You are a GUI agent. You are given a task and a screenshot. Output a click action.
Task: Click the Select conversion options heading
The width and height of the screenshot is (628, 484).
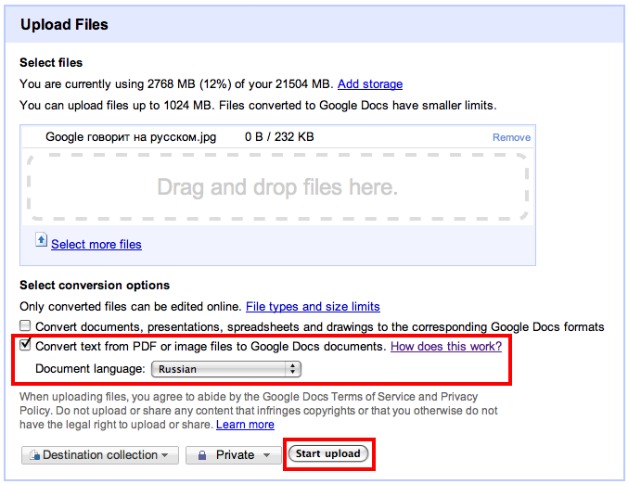click(x=95, y=285)
